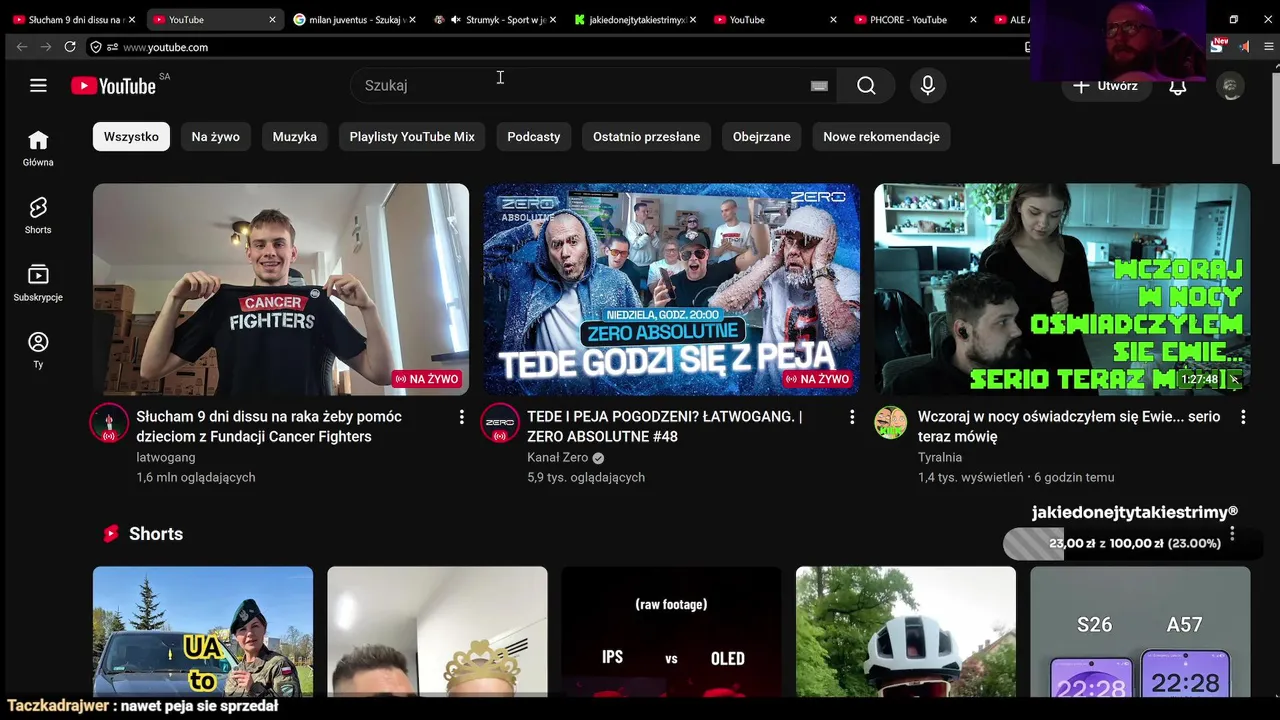Select the Podcasty filter chip
1280x720 pixels.
click(534, 137)
